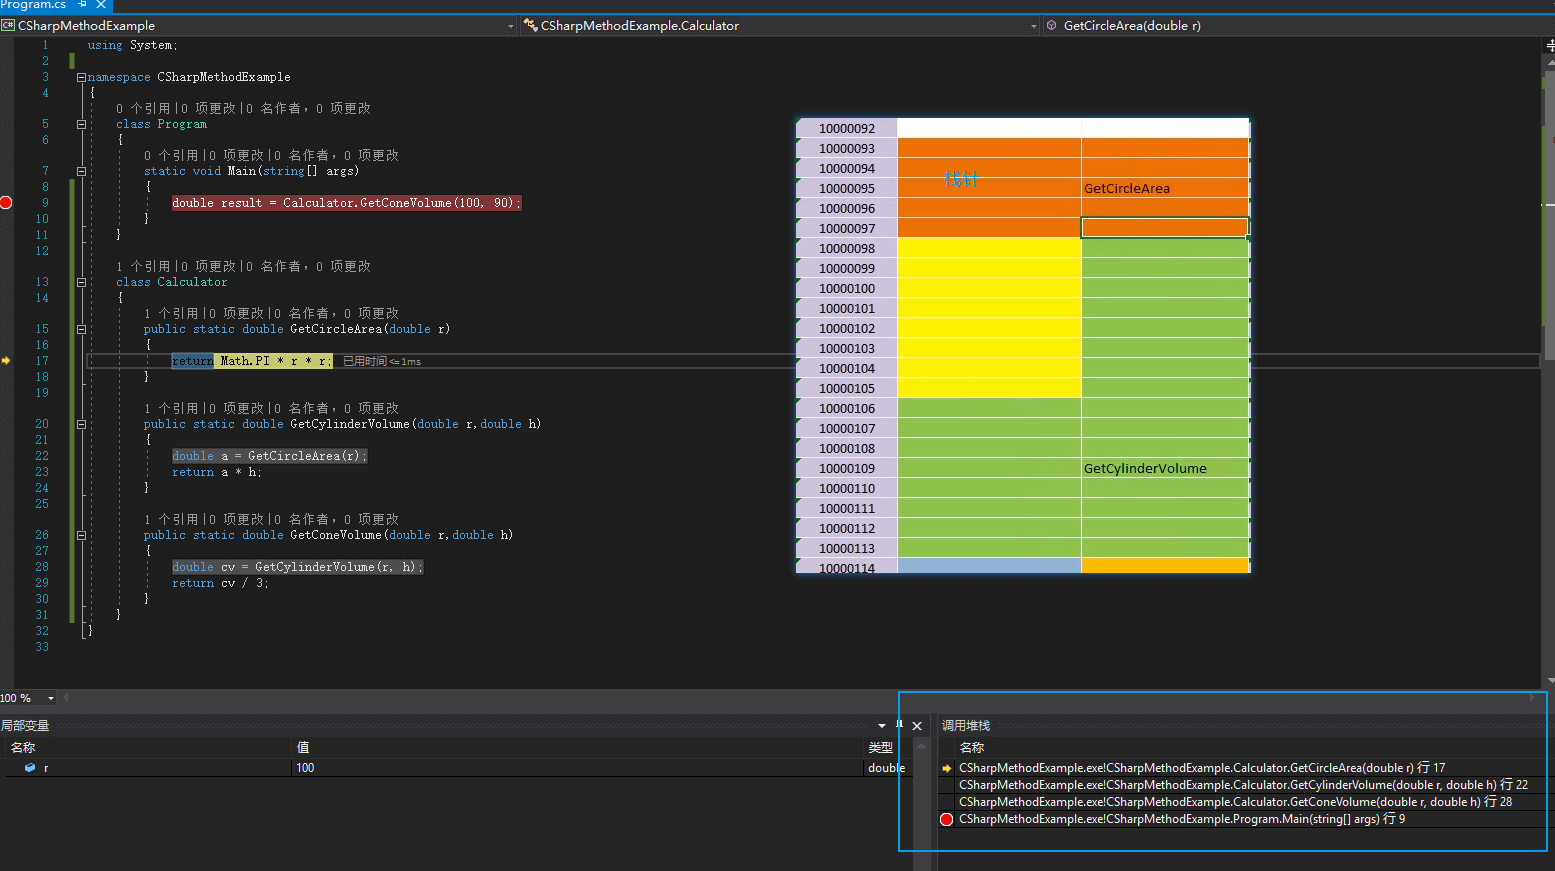Collapse the class Calculator code block
1555x871 pixels.
click(x=81, y=282)
